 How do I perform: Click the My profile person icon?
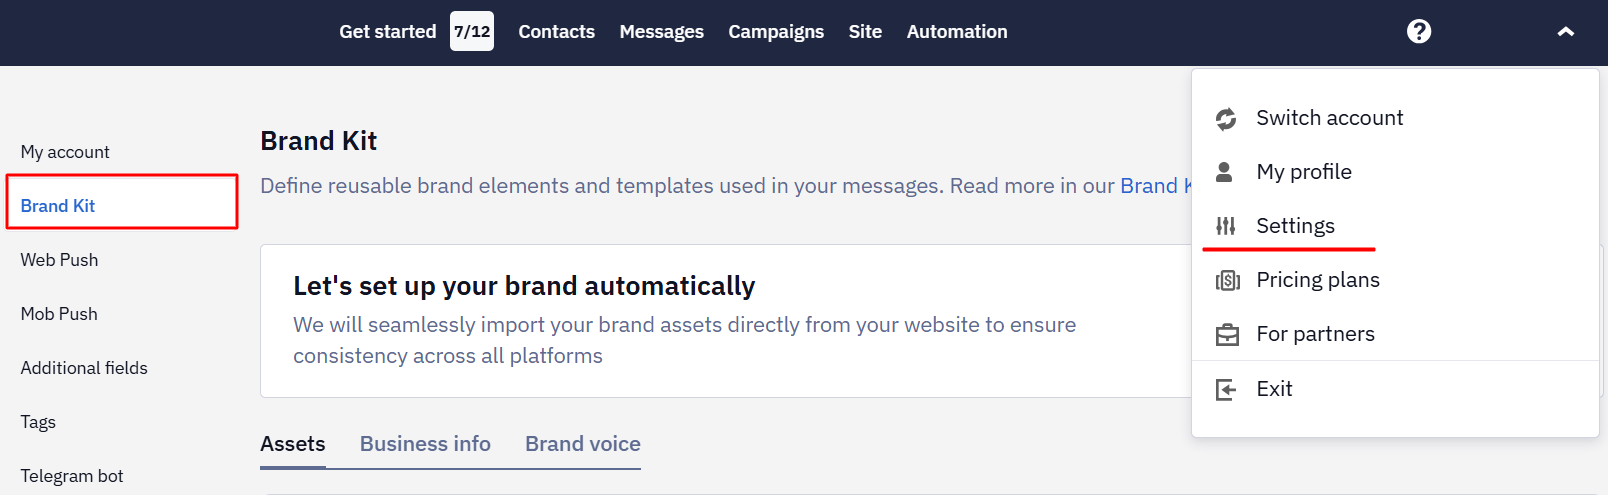(1224, 172)
